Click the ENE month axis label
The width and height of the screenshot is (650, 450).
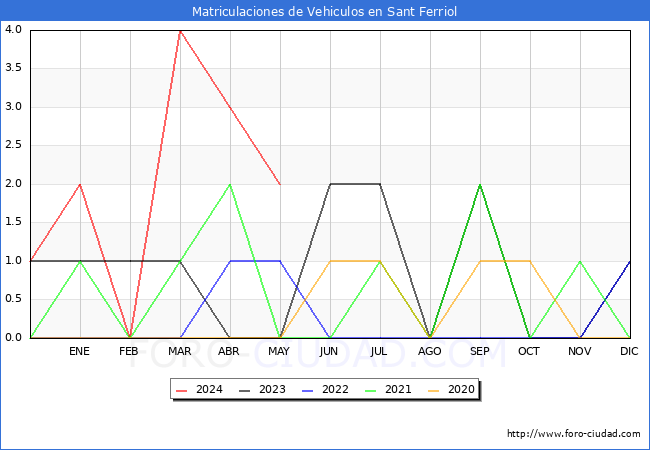click(x=79, y=351)
